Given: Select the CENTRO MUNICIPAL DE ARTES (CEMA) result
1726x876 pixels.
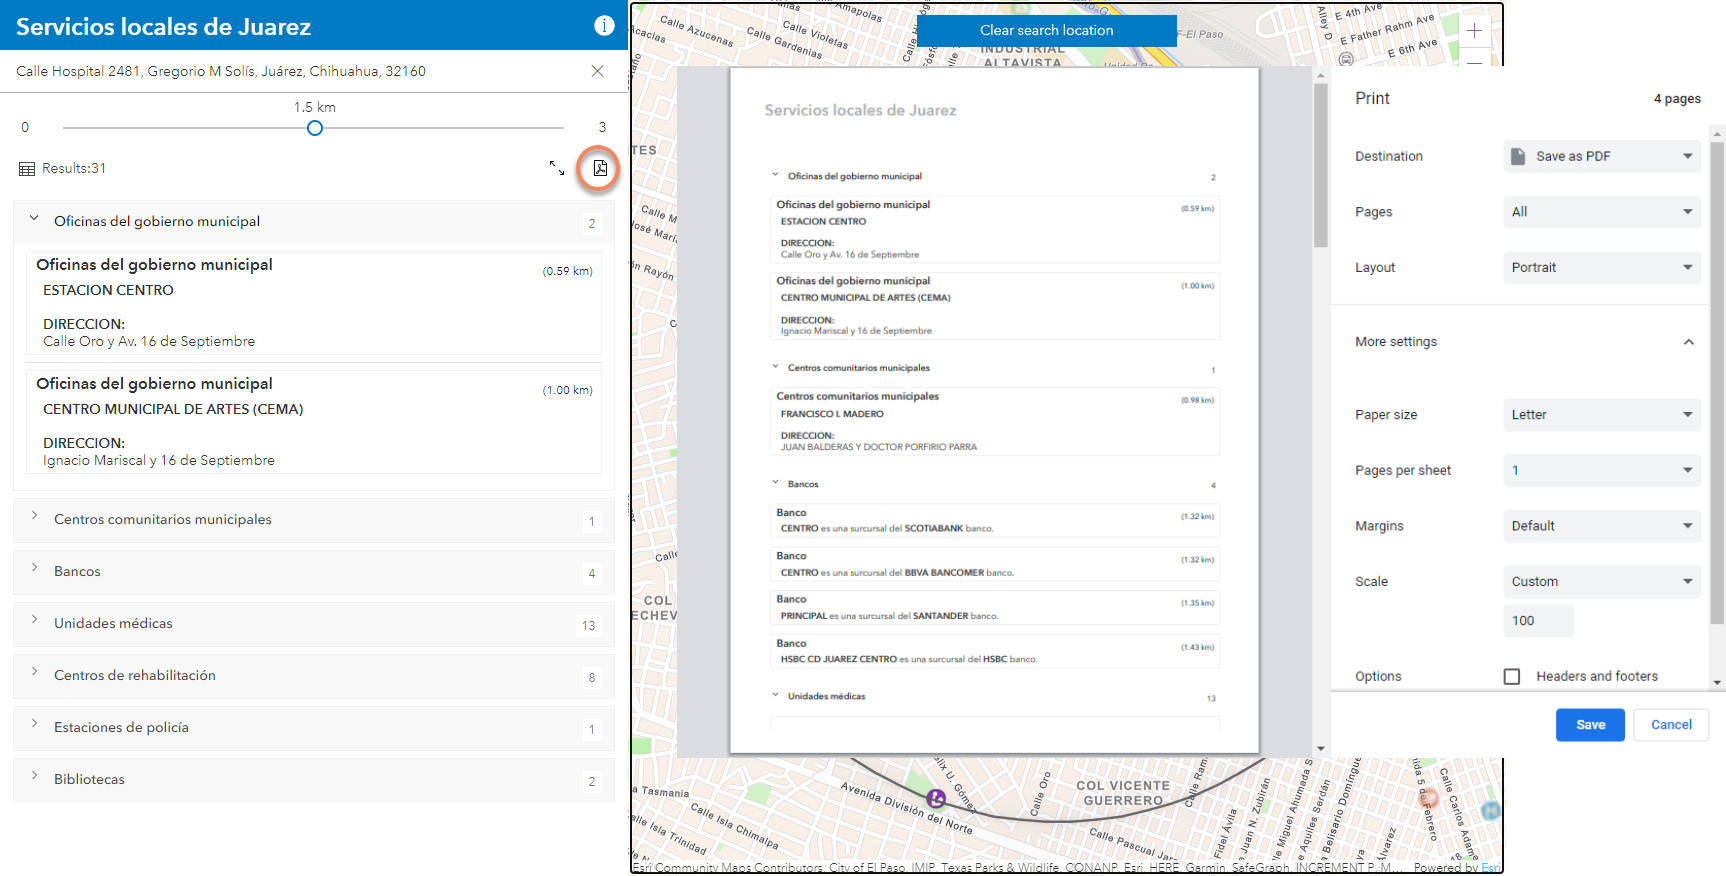Looking at the screenshot, I should pos(313,422).
